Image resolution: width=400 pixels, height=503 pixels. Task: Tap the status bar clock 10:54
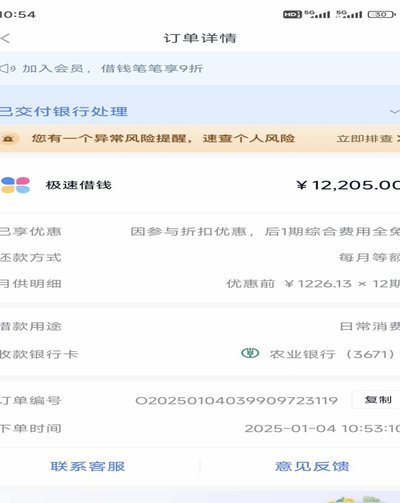point(17,15)
